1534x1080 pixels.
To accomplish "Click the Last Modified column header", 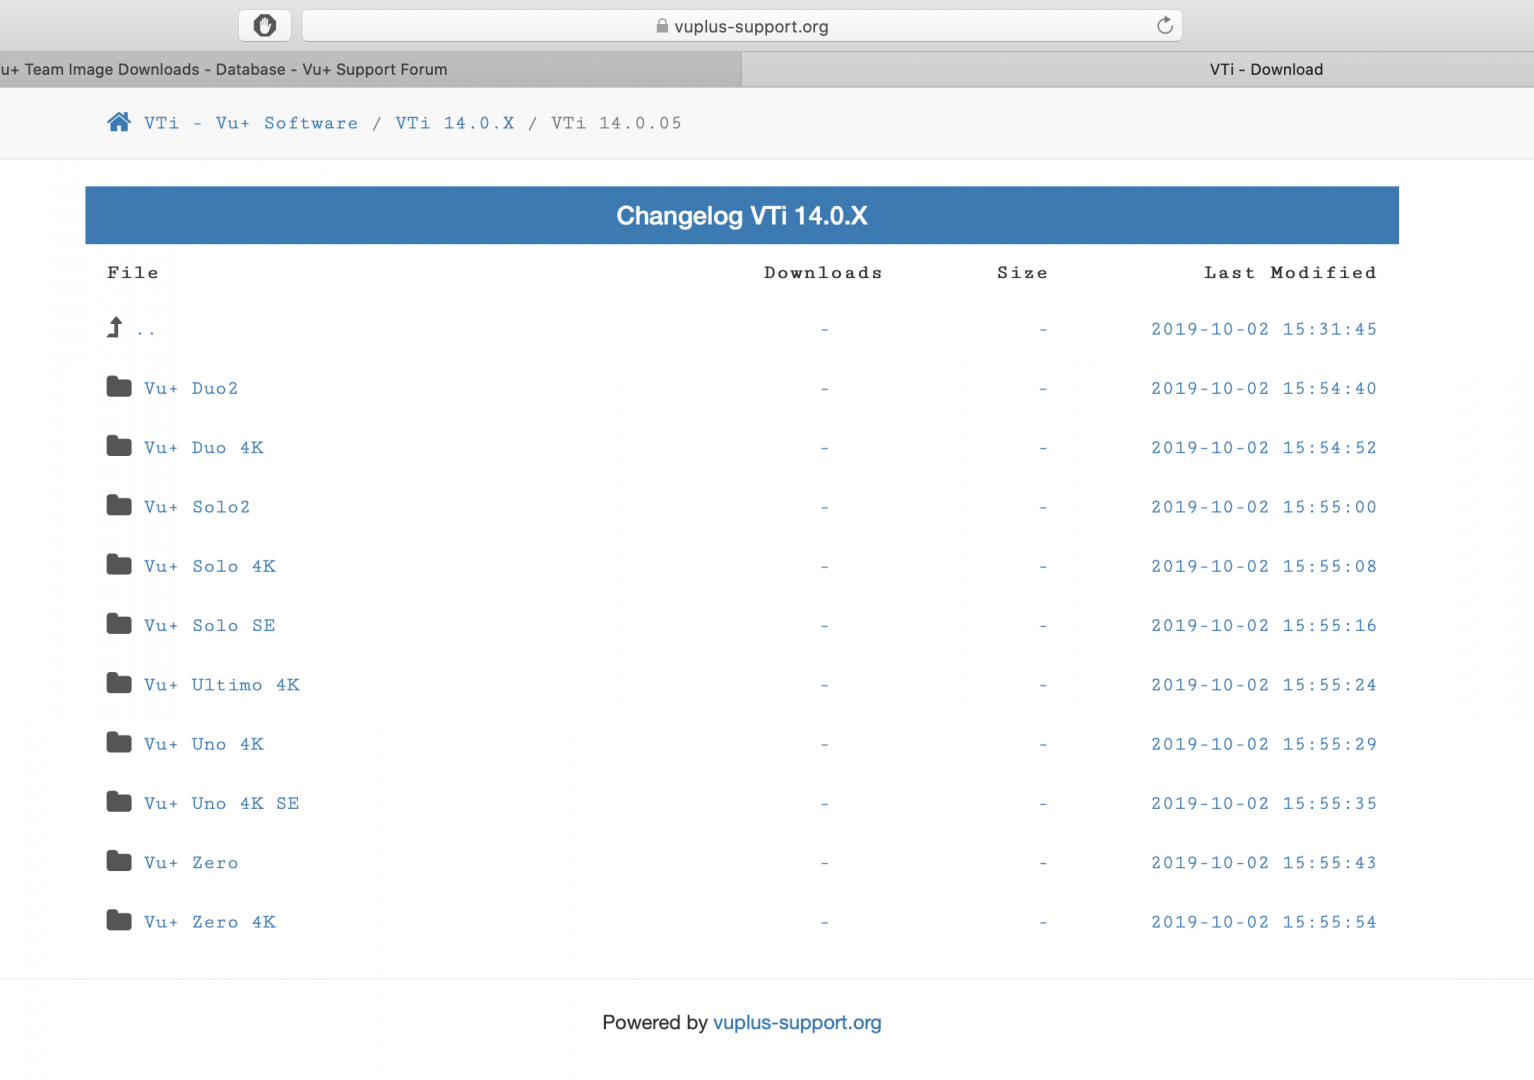I will [x=1290, y=272].
